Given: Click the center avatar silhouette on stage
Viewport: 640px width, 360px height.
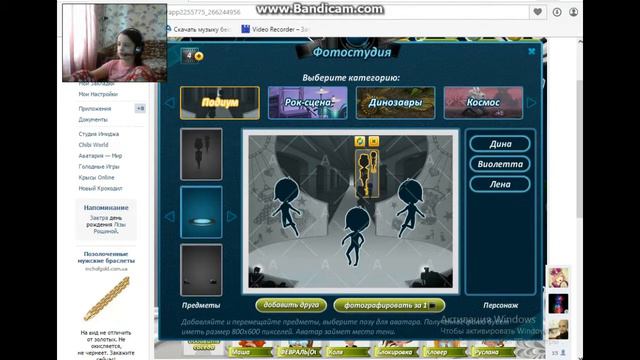Looking at the screenshot, I should [x=354, y=236].
